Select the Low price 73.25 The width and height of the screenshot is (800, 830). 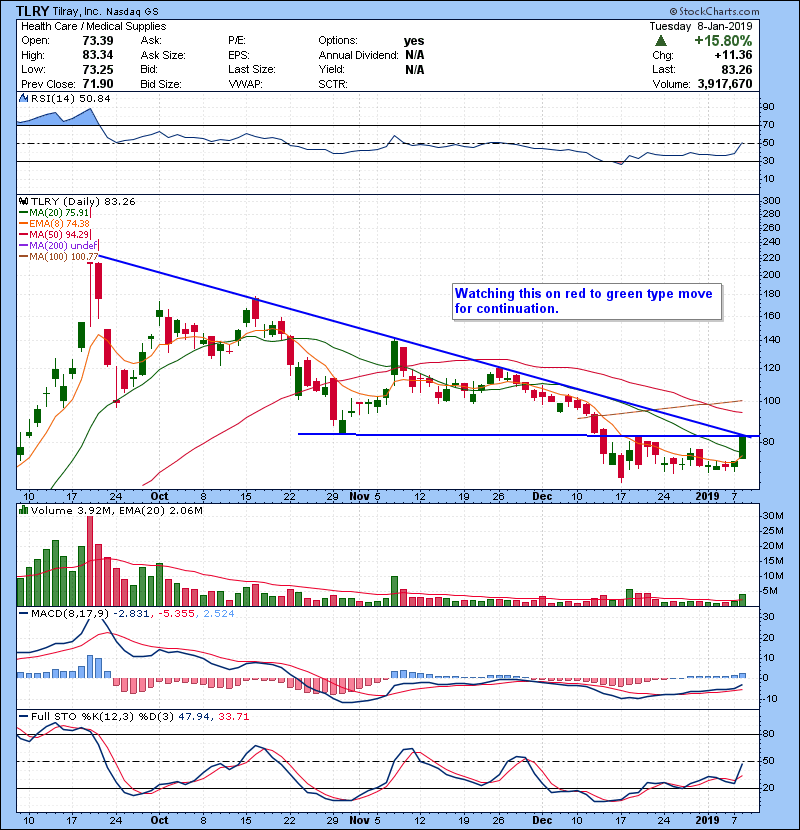[x=98, y=69]
